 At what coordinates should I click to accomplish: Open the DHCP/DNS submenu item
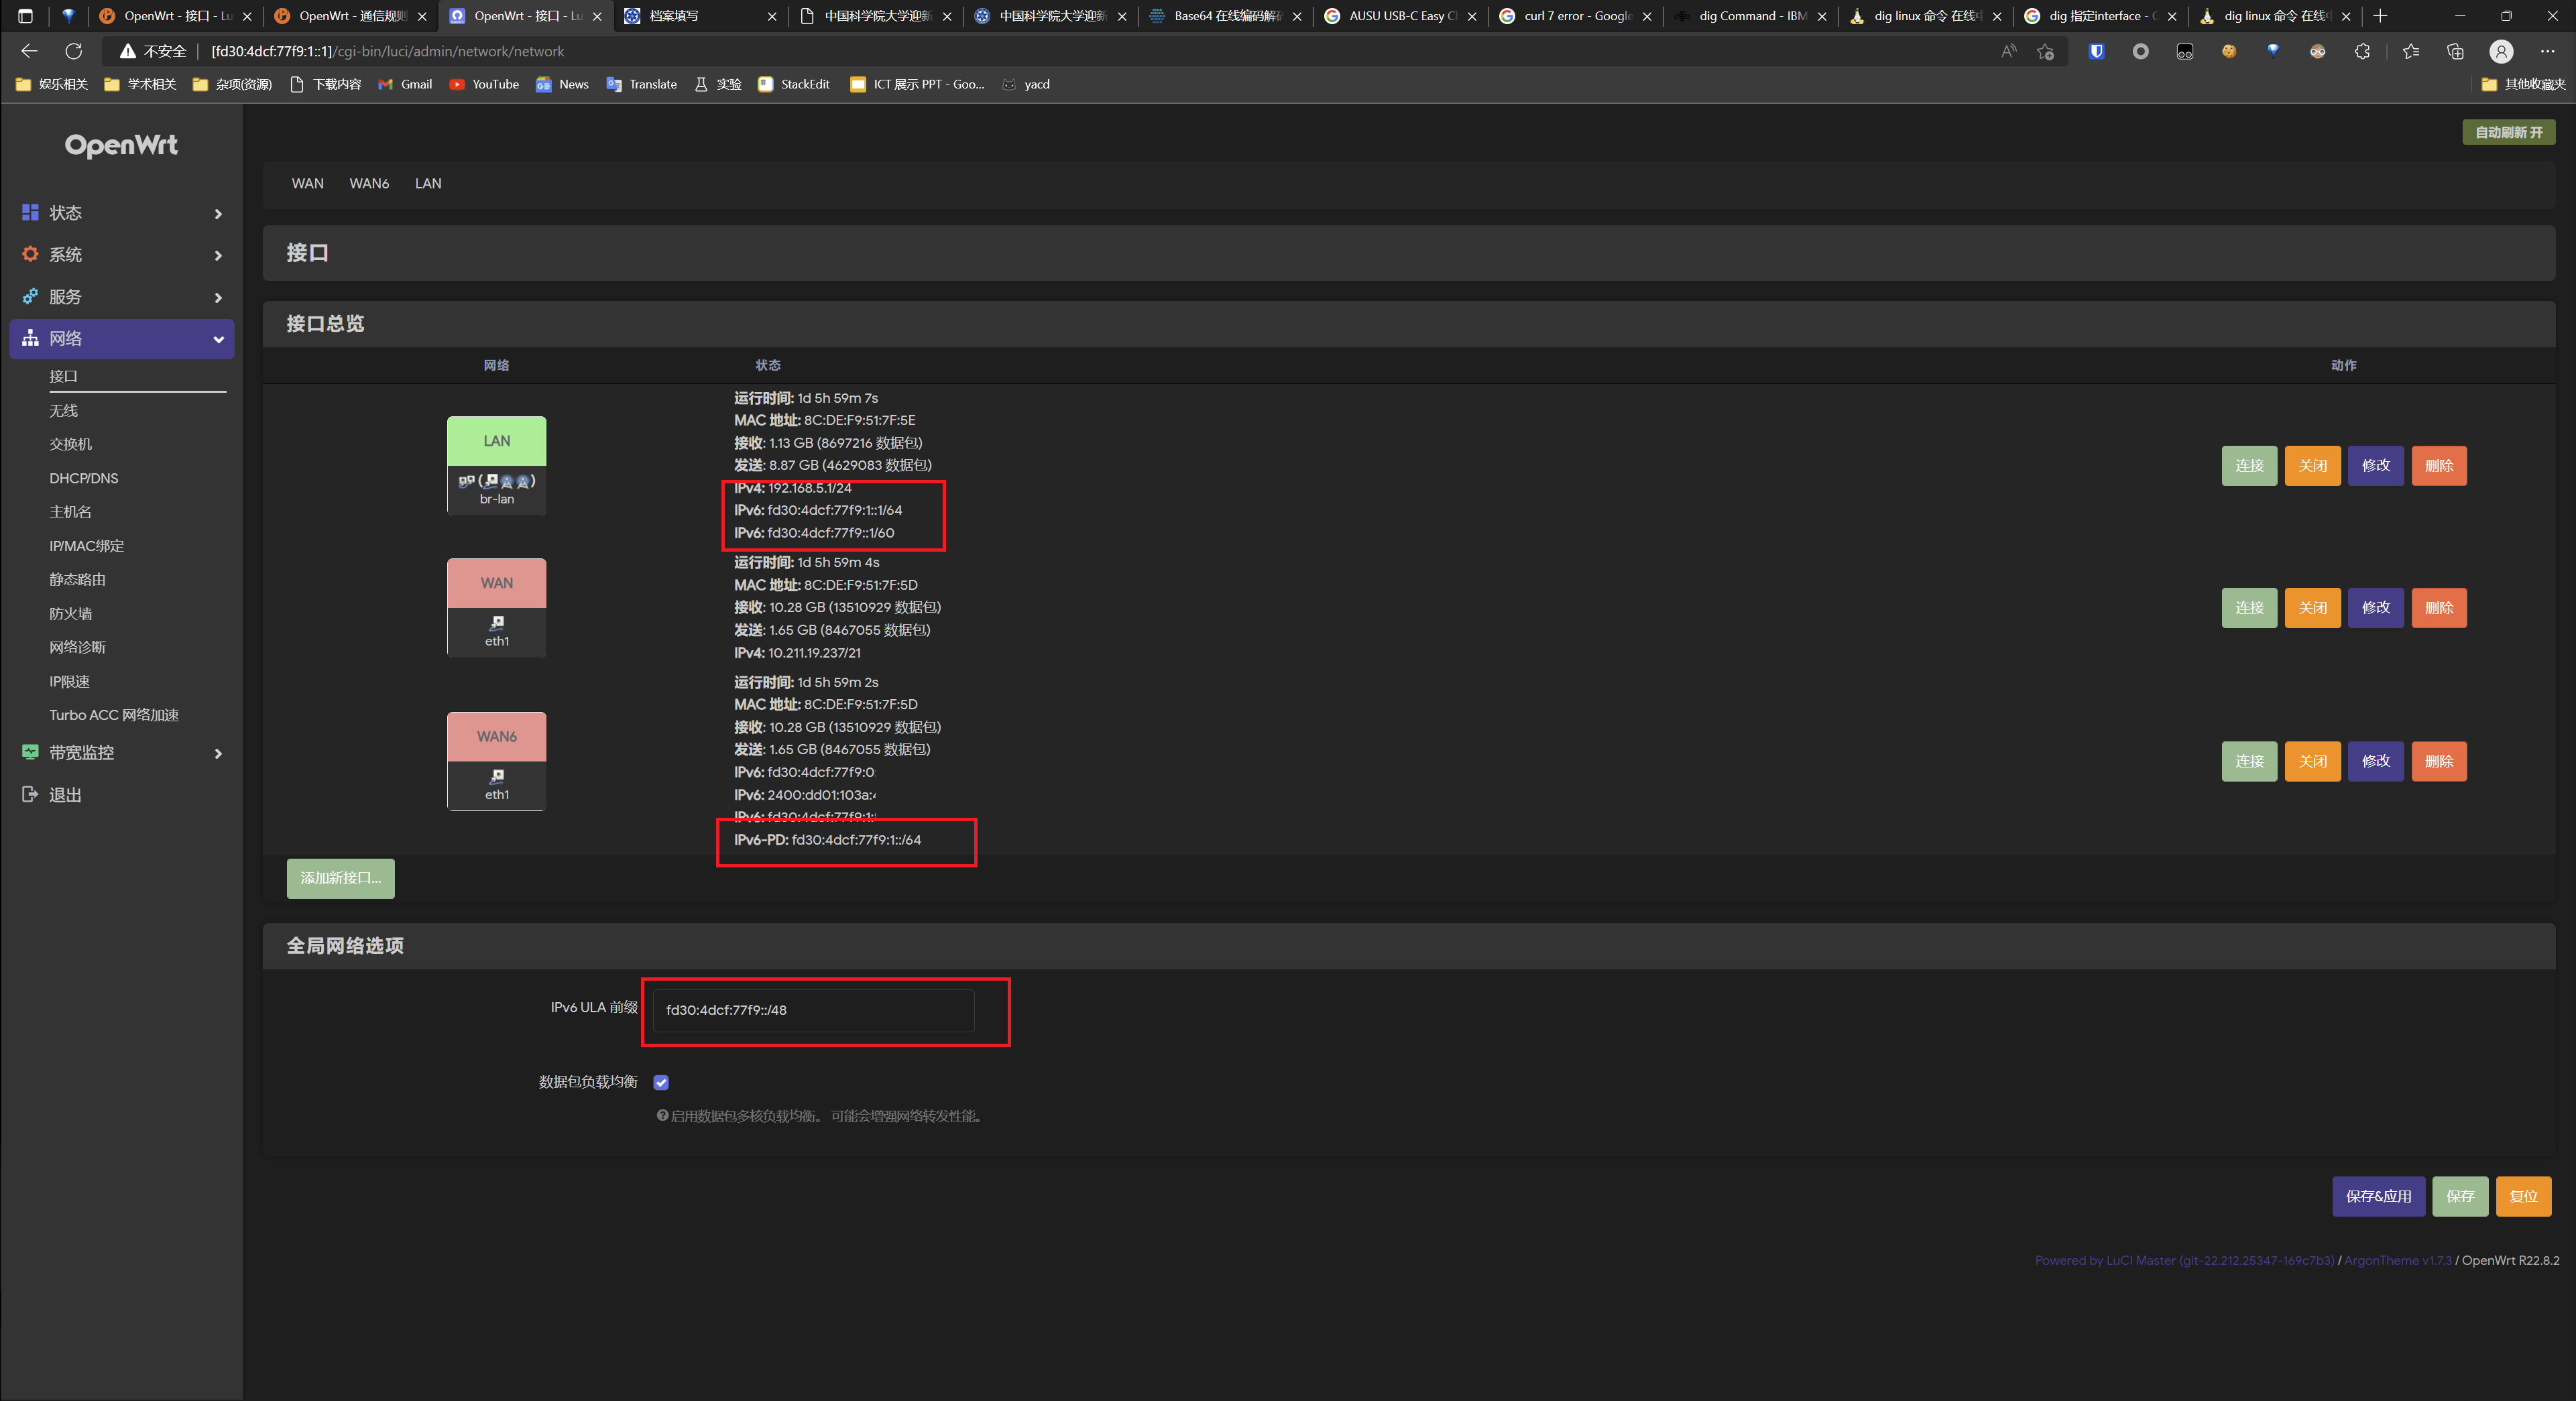click(84, 478)
